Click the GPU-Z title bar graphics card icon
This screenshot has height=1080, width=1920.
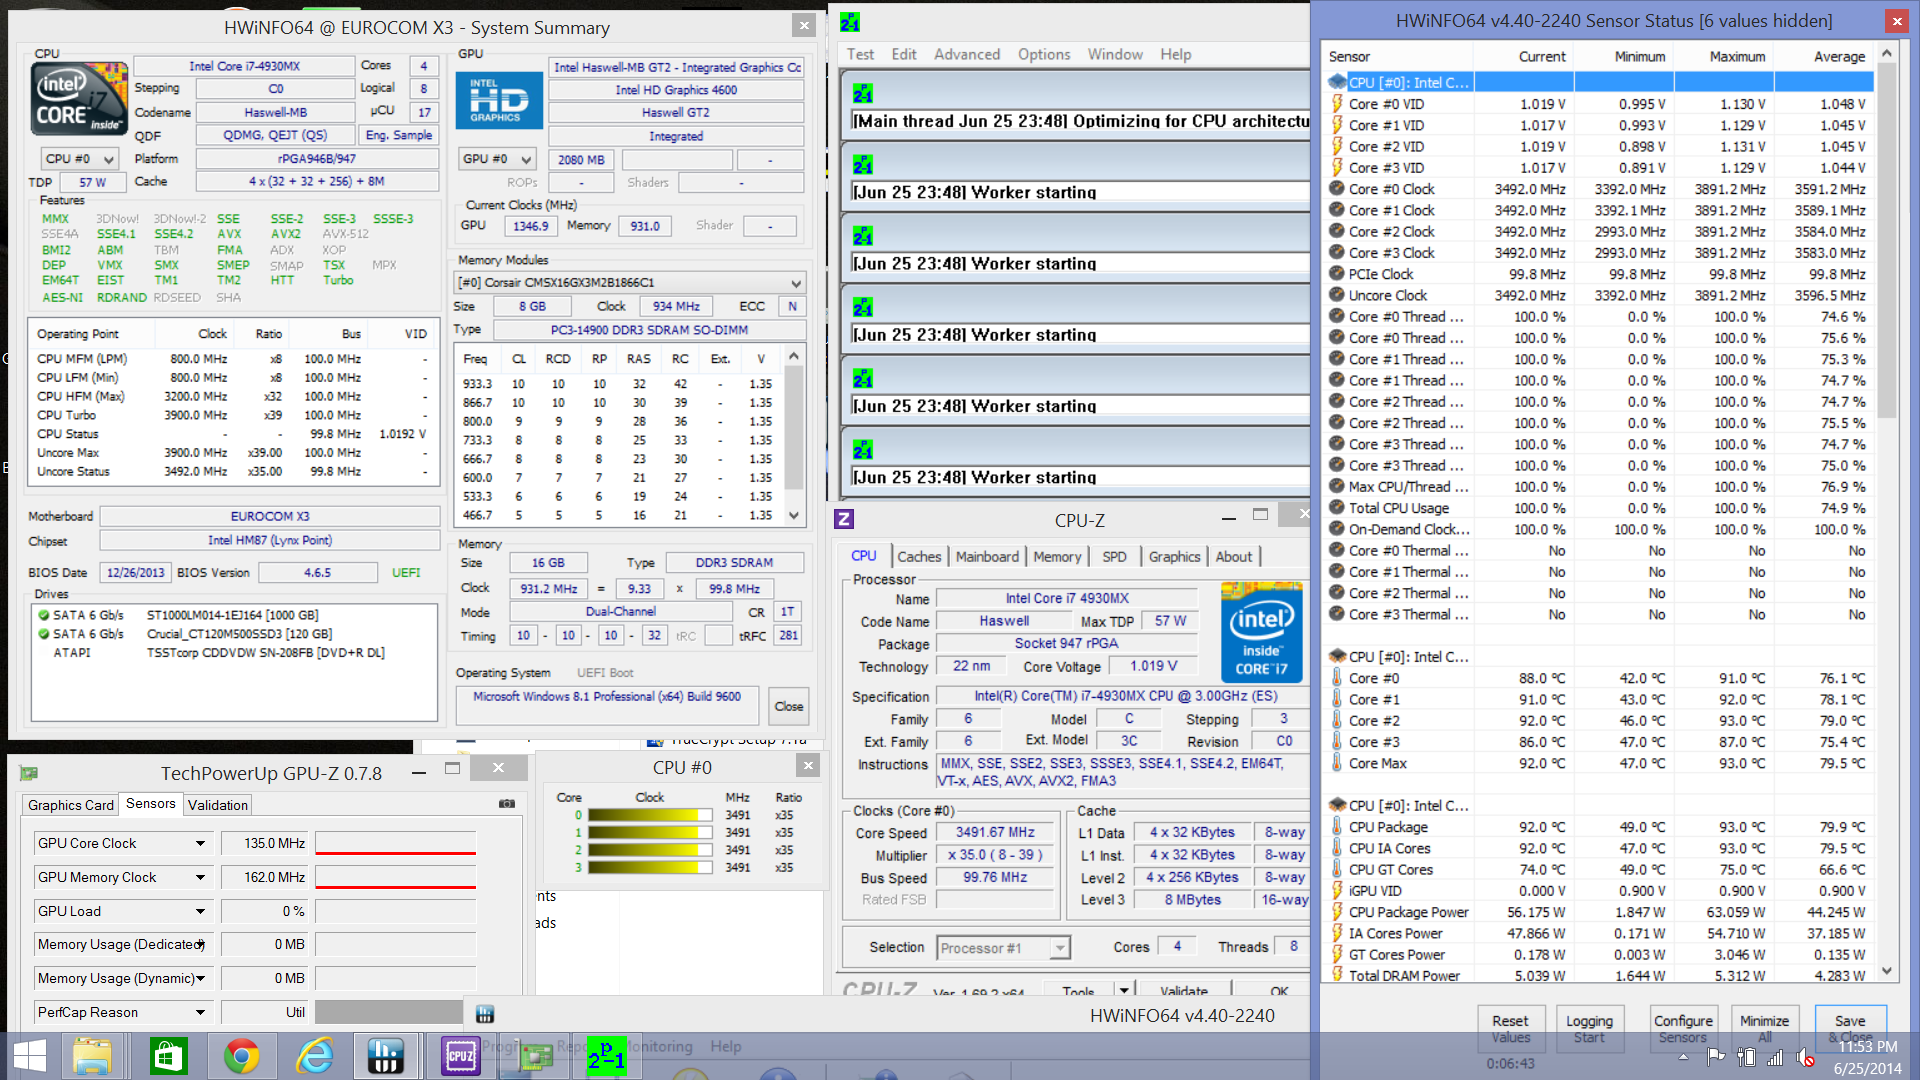pyautogui.click(x=29, y=773)
